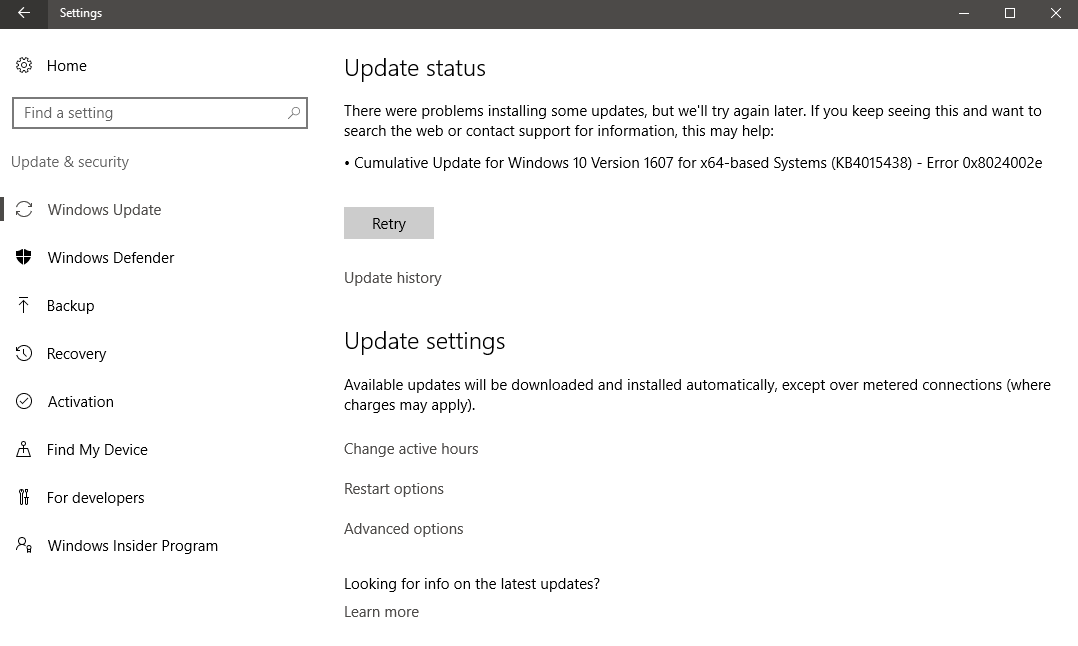
Task: Focus the Find a setting search box
Action: pyautogui.click(x=160, y=113)
